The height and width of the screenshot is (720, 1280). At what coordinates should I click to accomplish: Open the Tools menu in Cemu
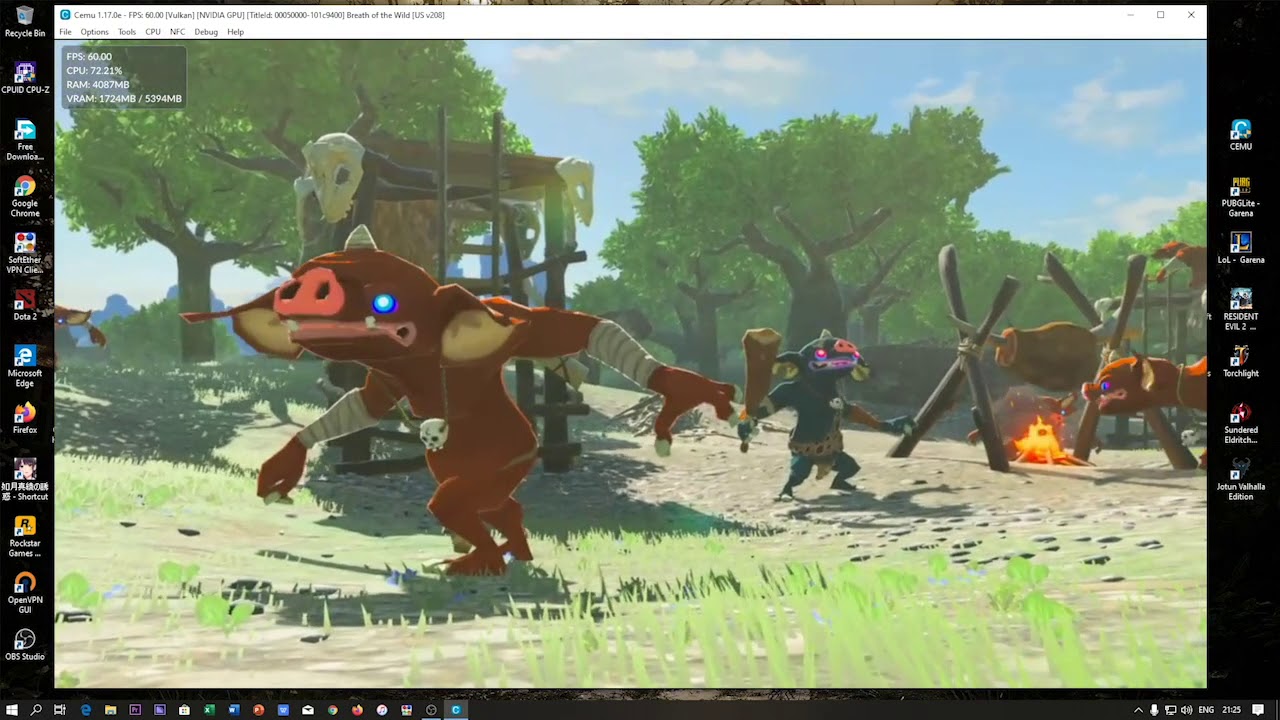(127, 32)
